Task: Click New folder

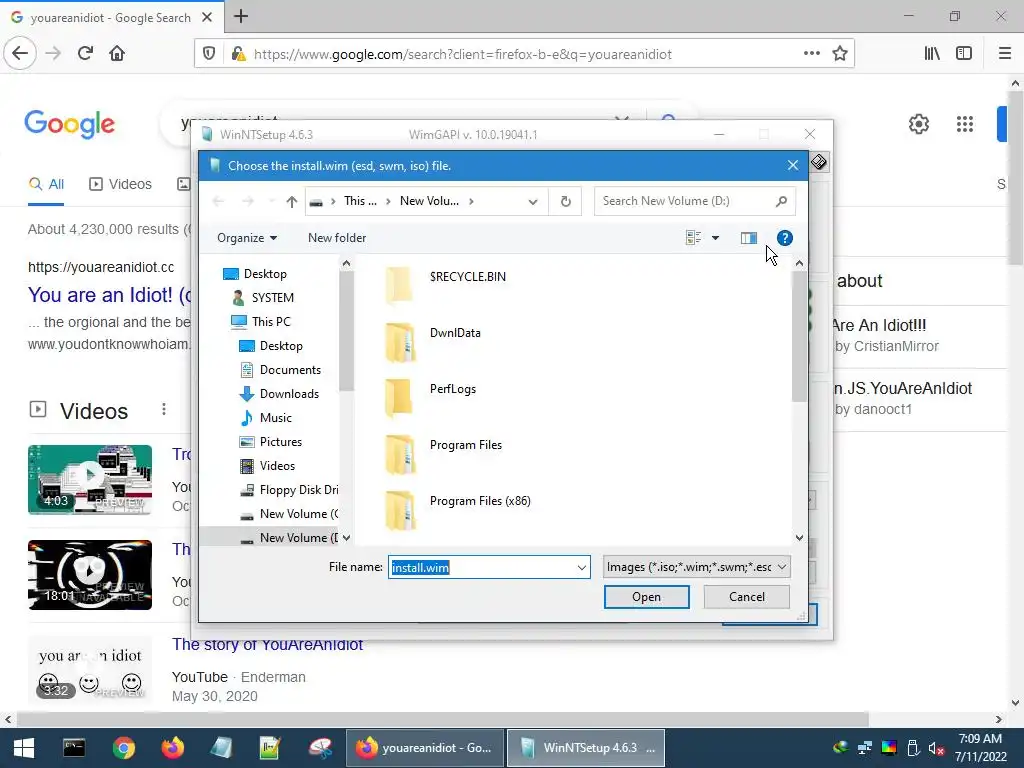Action: pyautogui.click(x=337, y=238)
